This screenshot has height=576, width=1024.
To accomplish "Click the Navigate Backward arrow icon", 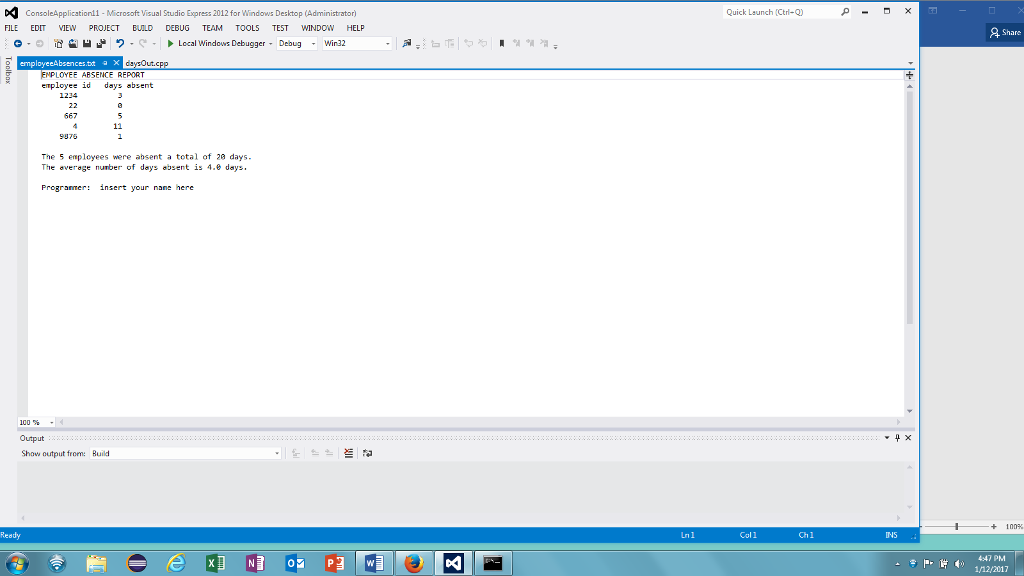I will 18,43.
